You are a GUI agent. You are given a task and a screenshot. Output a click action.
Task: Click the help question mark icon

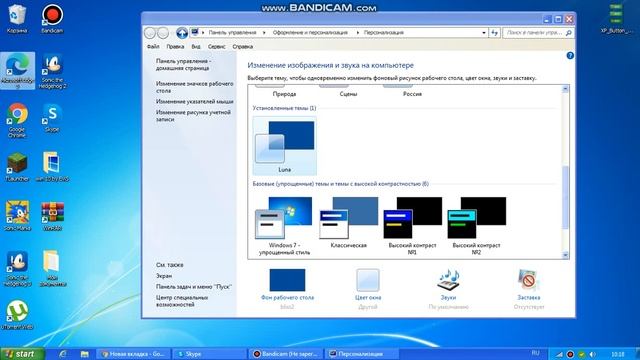(570, 56)
